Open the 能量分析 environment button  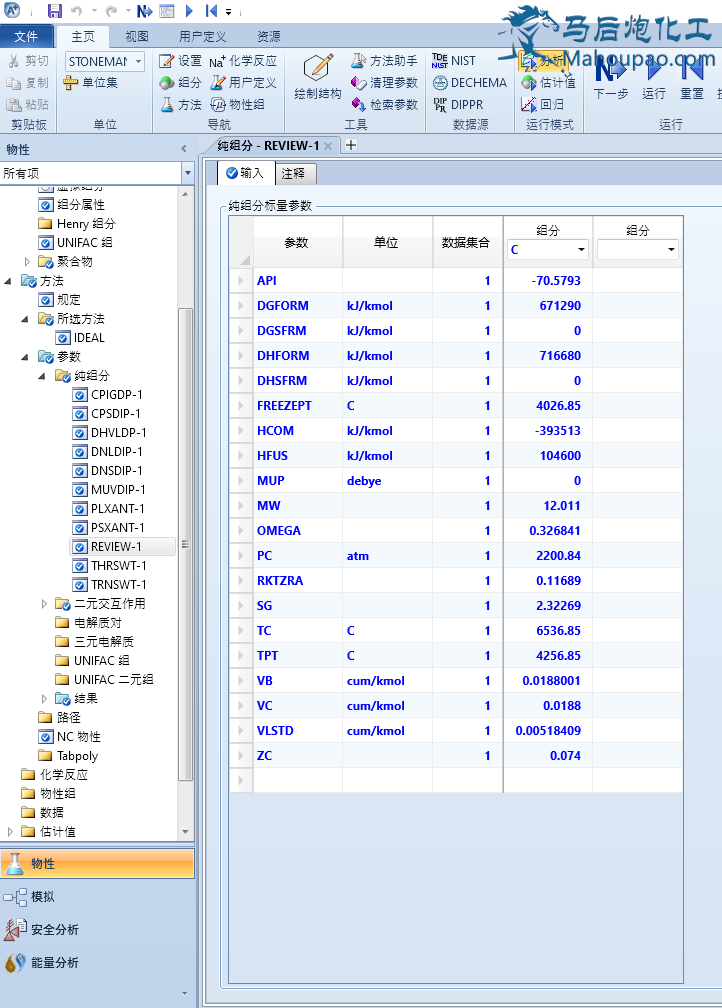coord(54,963)
